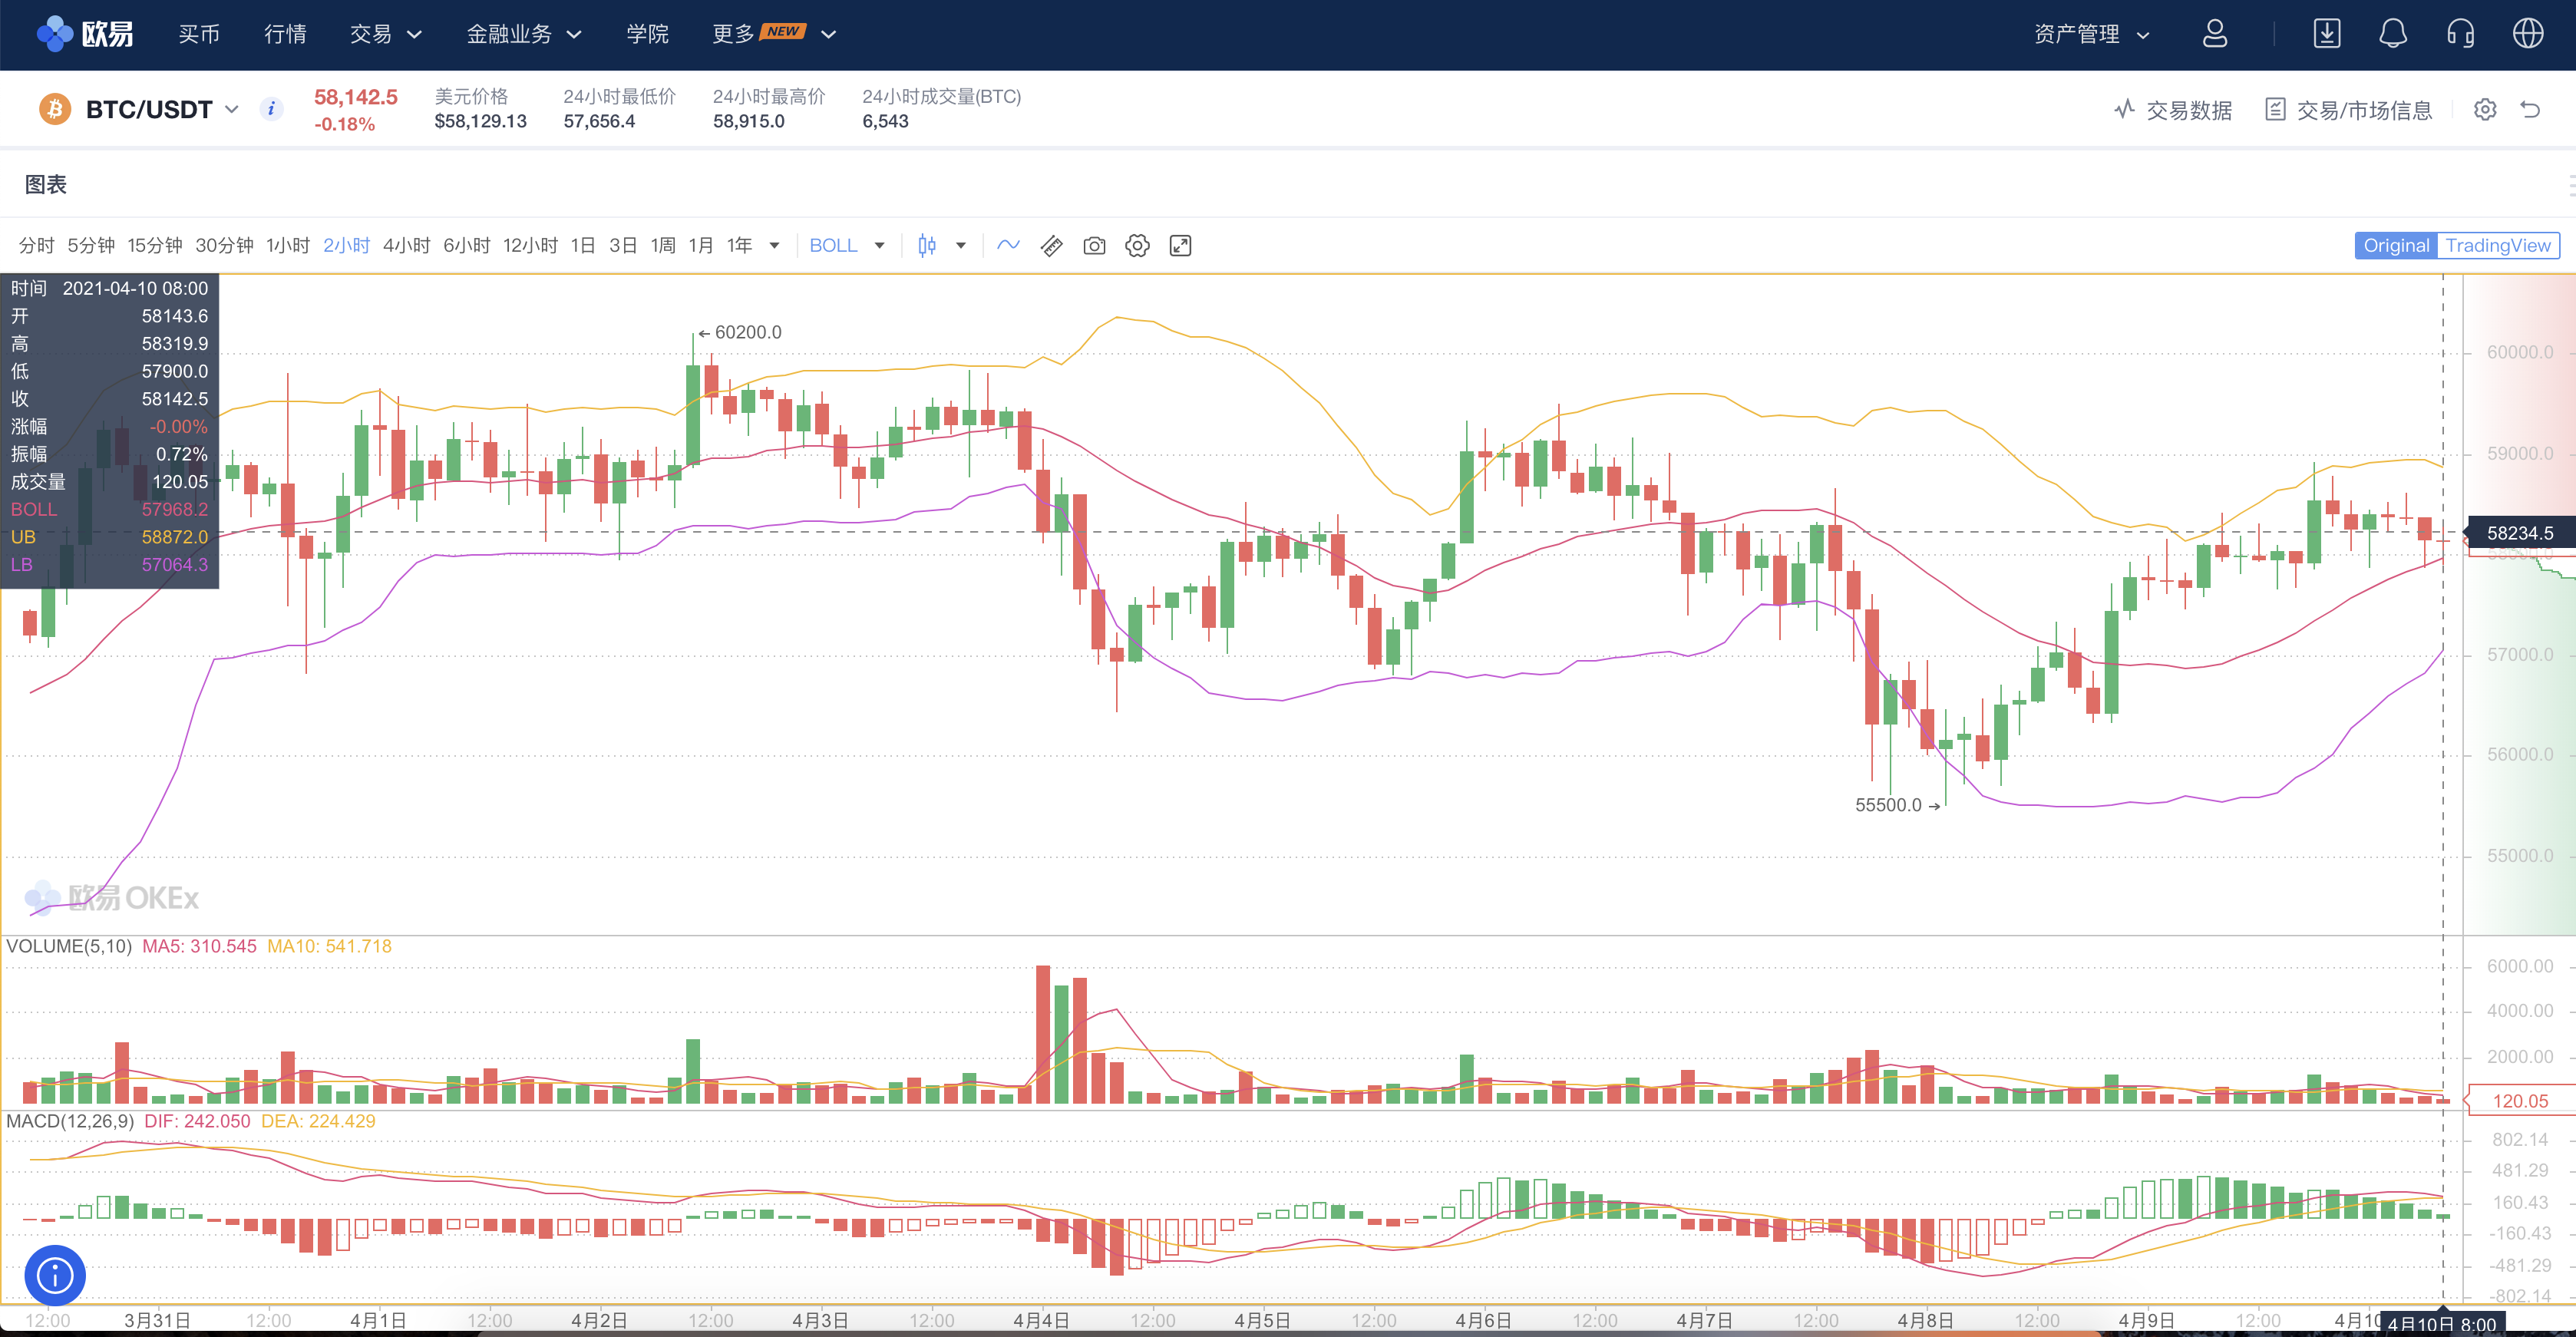The image size is (2576, 1337).
Task: Select the 4小时 timeframe interval
Action: coord(406,246)
